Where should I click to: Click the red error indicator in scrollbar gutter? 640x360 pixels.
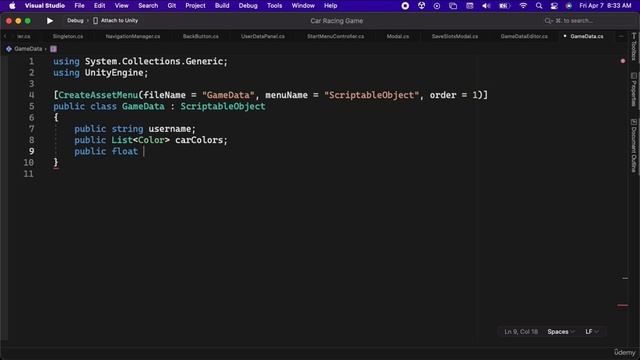pyautogui.click(x=623, y=61)
